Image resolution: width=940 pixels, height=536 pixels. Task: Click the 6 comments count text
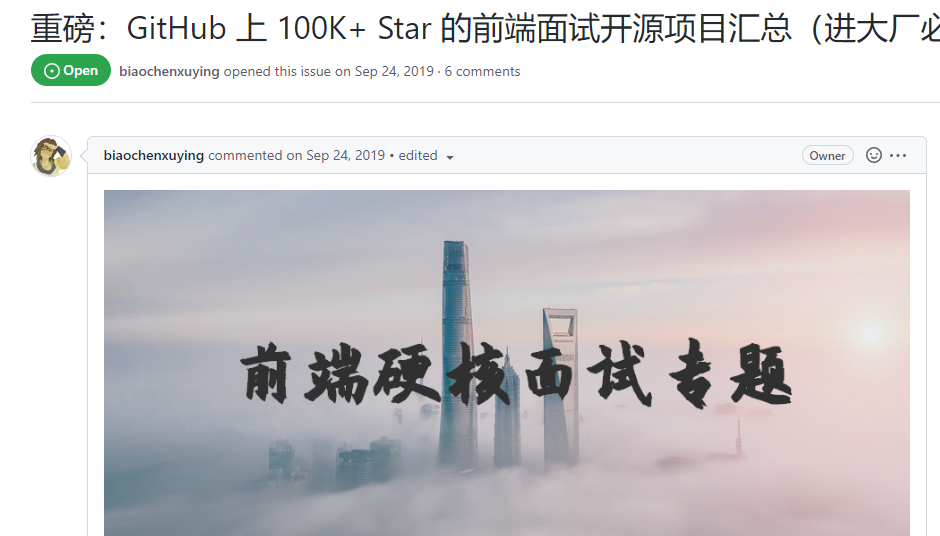482,71
